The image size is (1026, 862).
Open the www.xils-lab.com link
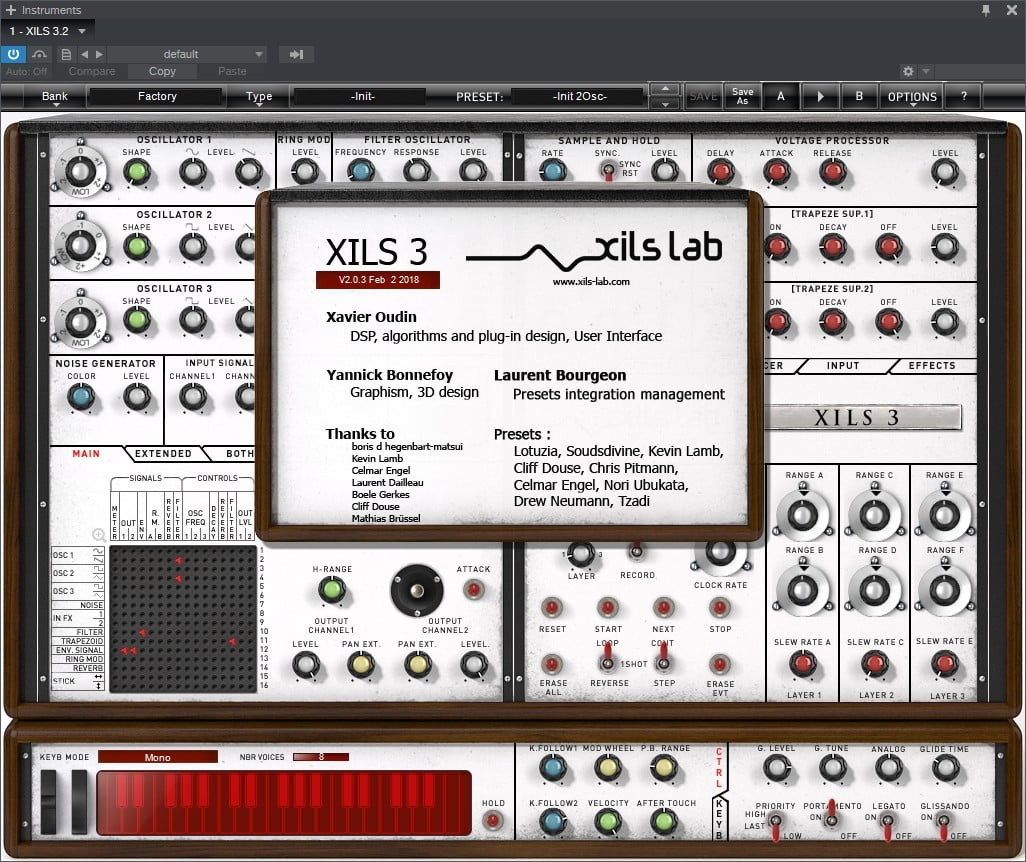tap(591, 281)
